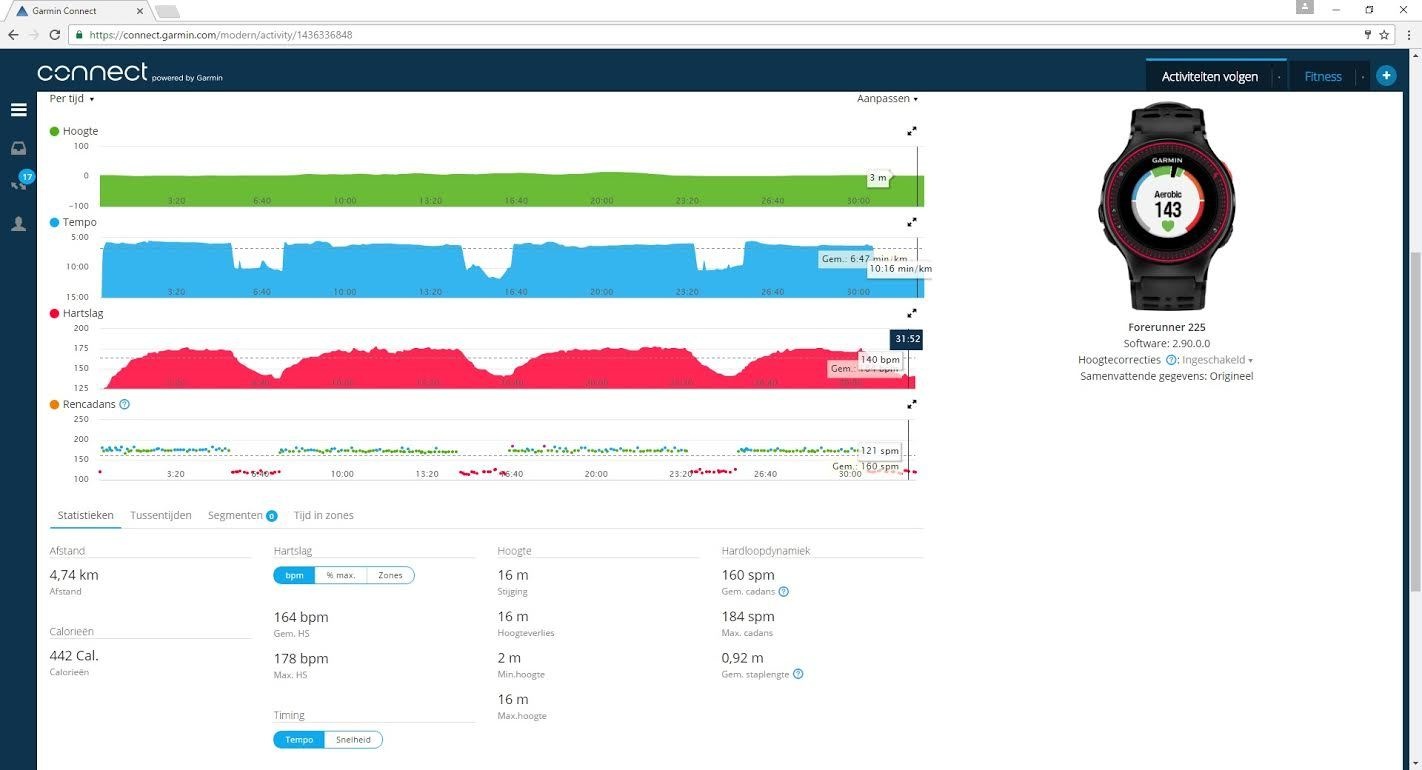Open the Per tijd dropdown
The height and width of the screenshot is (770, 1422).
tap(72, 99)
